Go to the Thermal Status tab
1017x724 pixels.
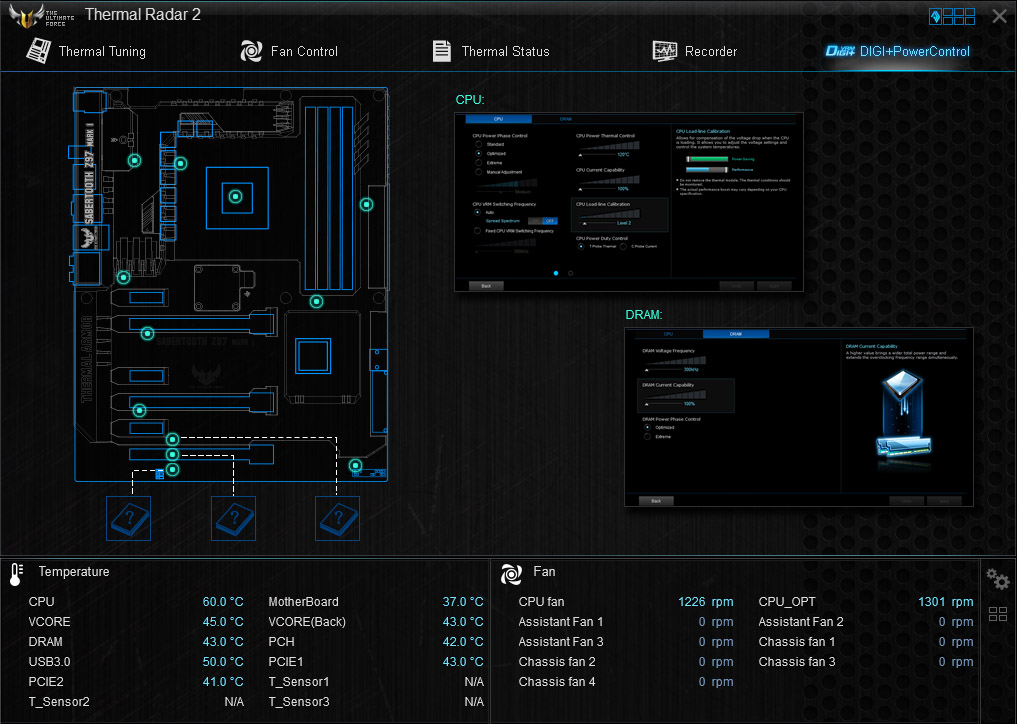[491, 51]
